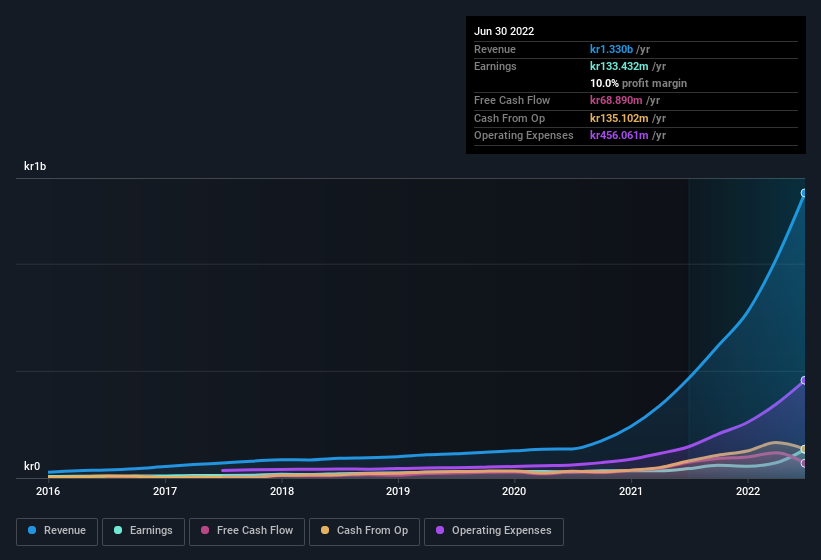Click the Operating Expenses label in tooltip
The width and height of the screenshot is (821, 560).
tap(524, 136)
